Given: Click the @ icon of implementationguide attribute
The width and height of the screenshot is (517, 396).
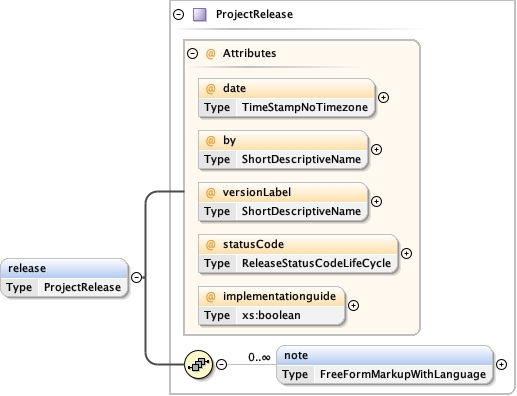Looking at the screenshot, I should (x=210, y=297).
